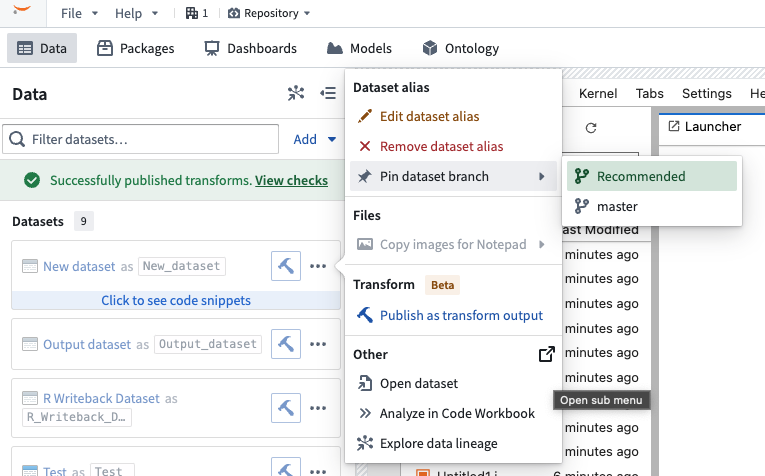765x476 pixels.
Task: Switch to the Data tab
Action: 42,48
